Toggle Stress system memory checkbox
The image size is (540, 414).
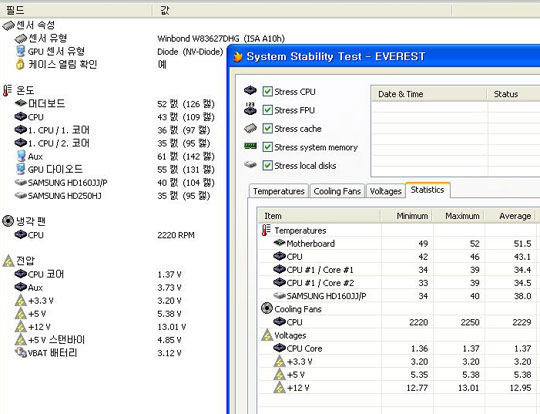(x=267, y=147)
